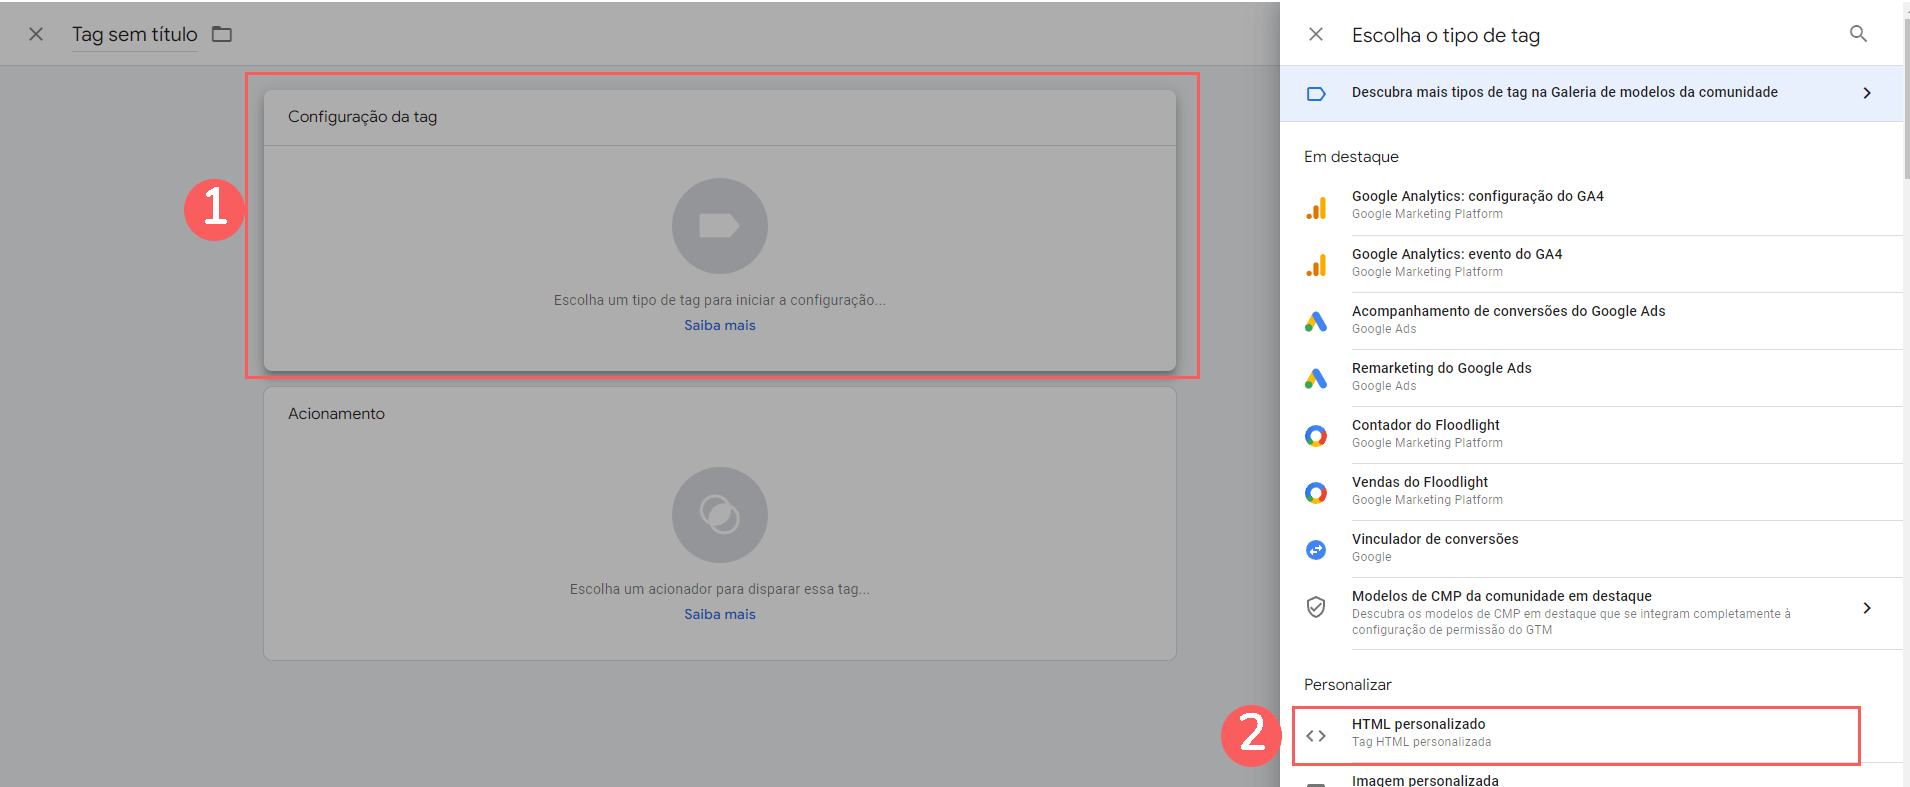Open community template gallery chevron arrow
1910x787 pixels.
[x=1866, y=93]
